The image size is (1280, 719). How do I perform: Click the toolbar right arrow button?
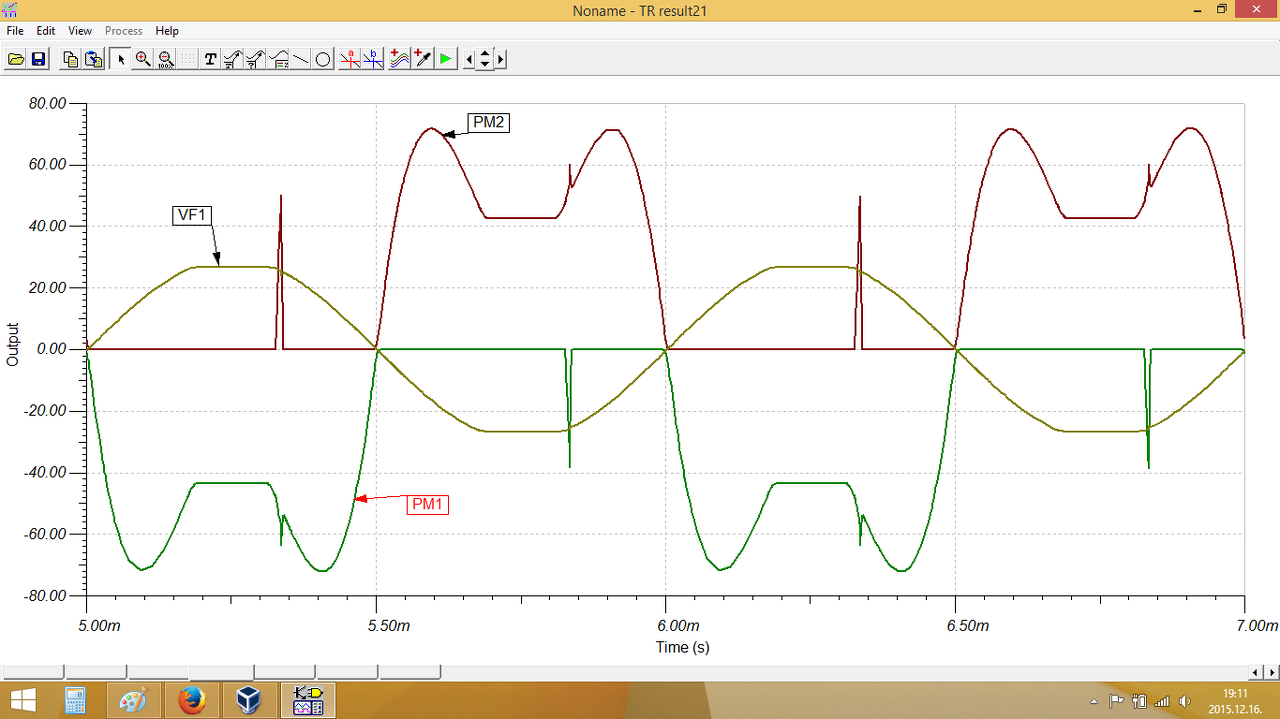pyautogui.click(x=500, y=59)
